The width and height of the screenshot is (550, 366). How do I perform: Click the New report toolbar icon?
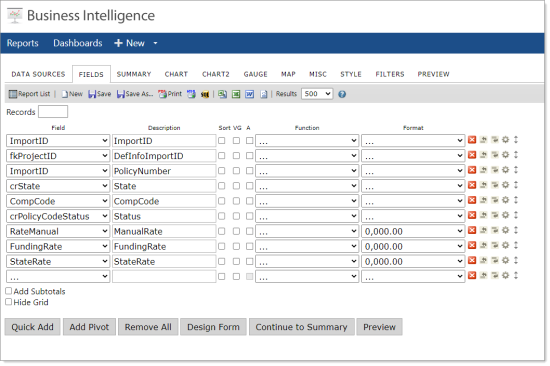click(72, 94)
